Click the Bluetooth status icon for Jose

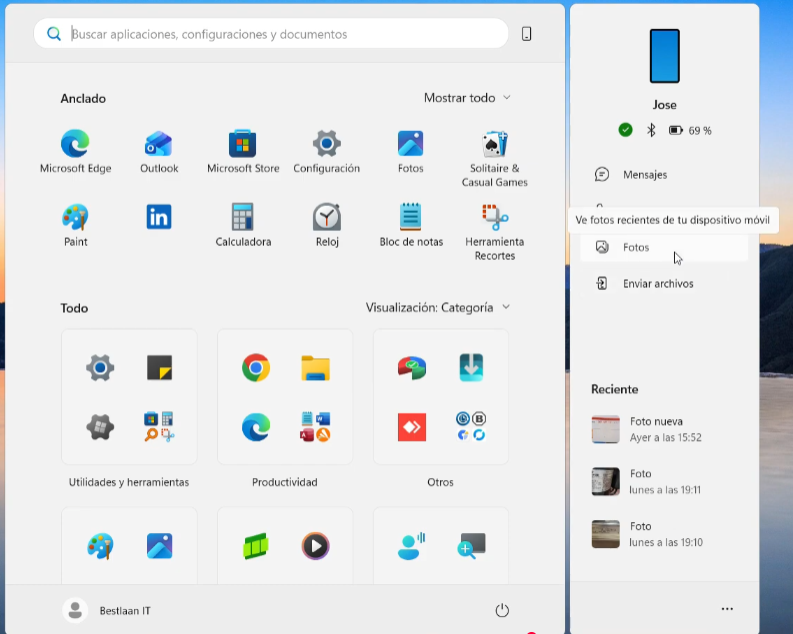click(x=651, y=130)
